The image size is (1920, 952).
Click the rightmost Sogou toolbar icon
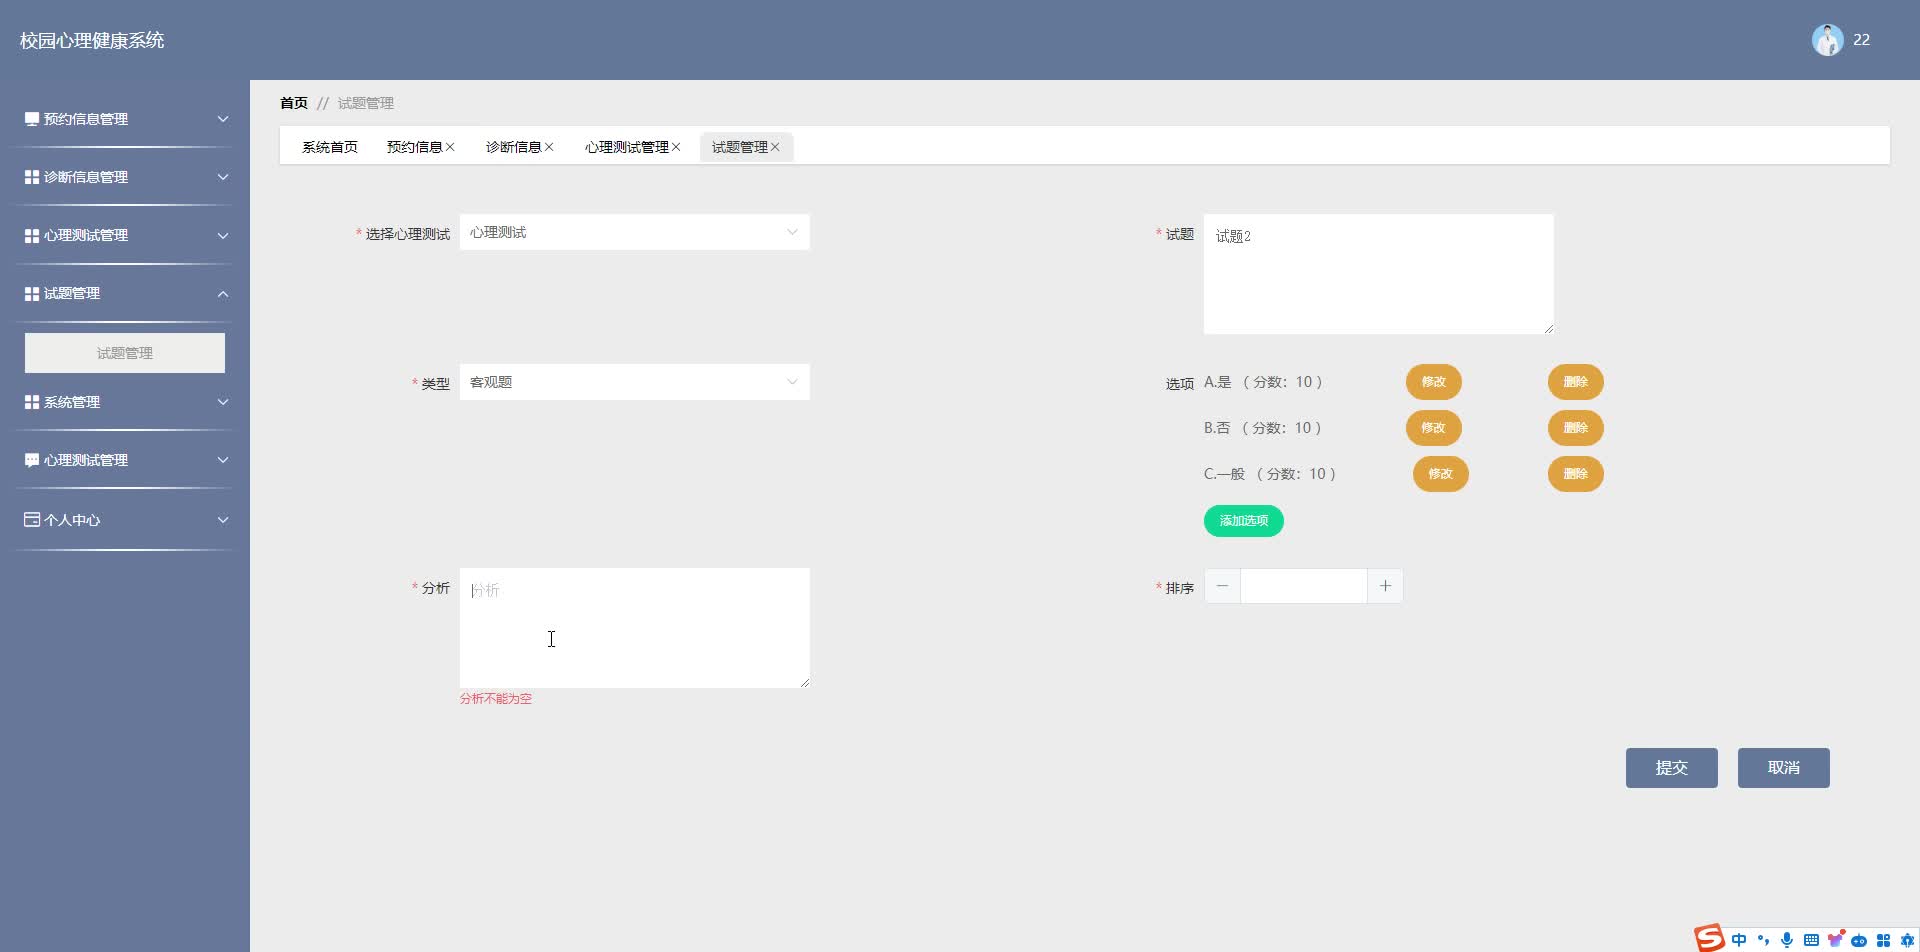coord(1907,940)
